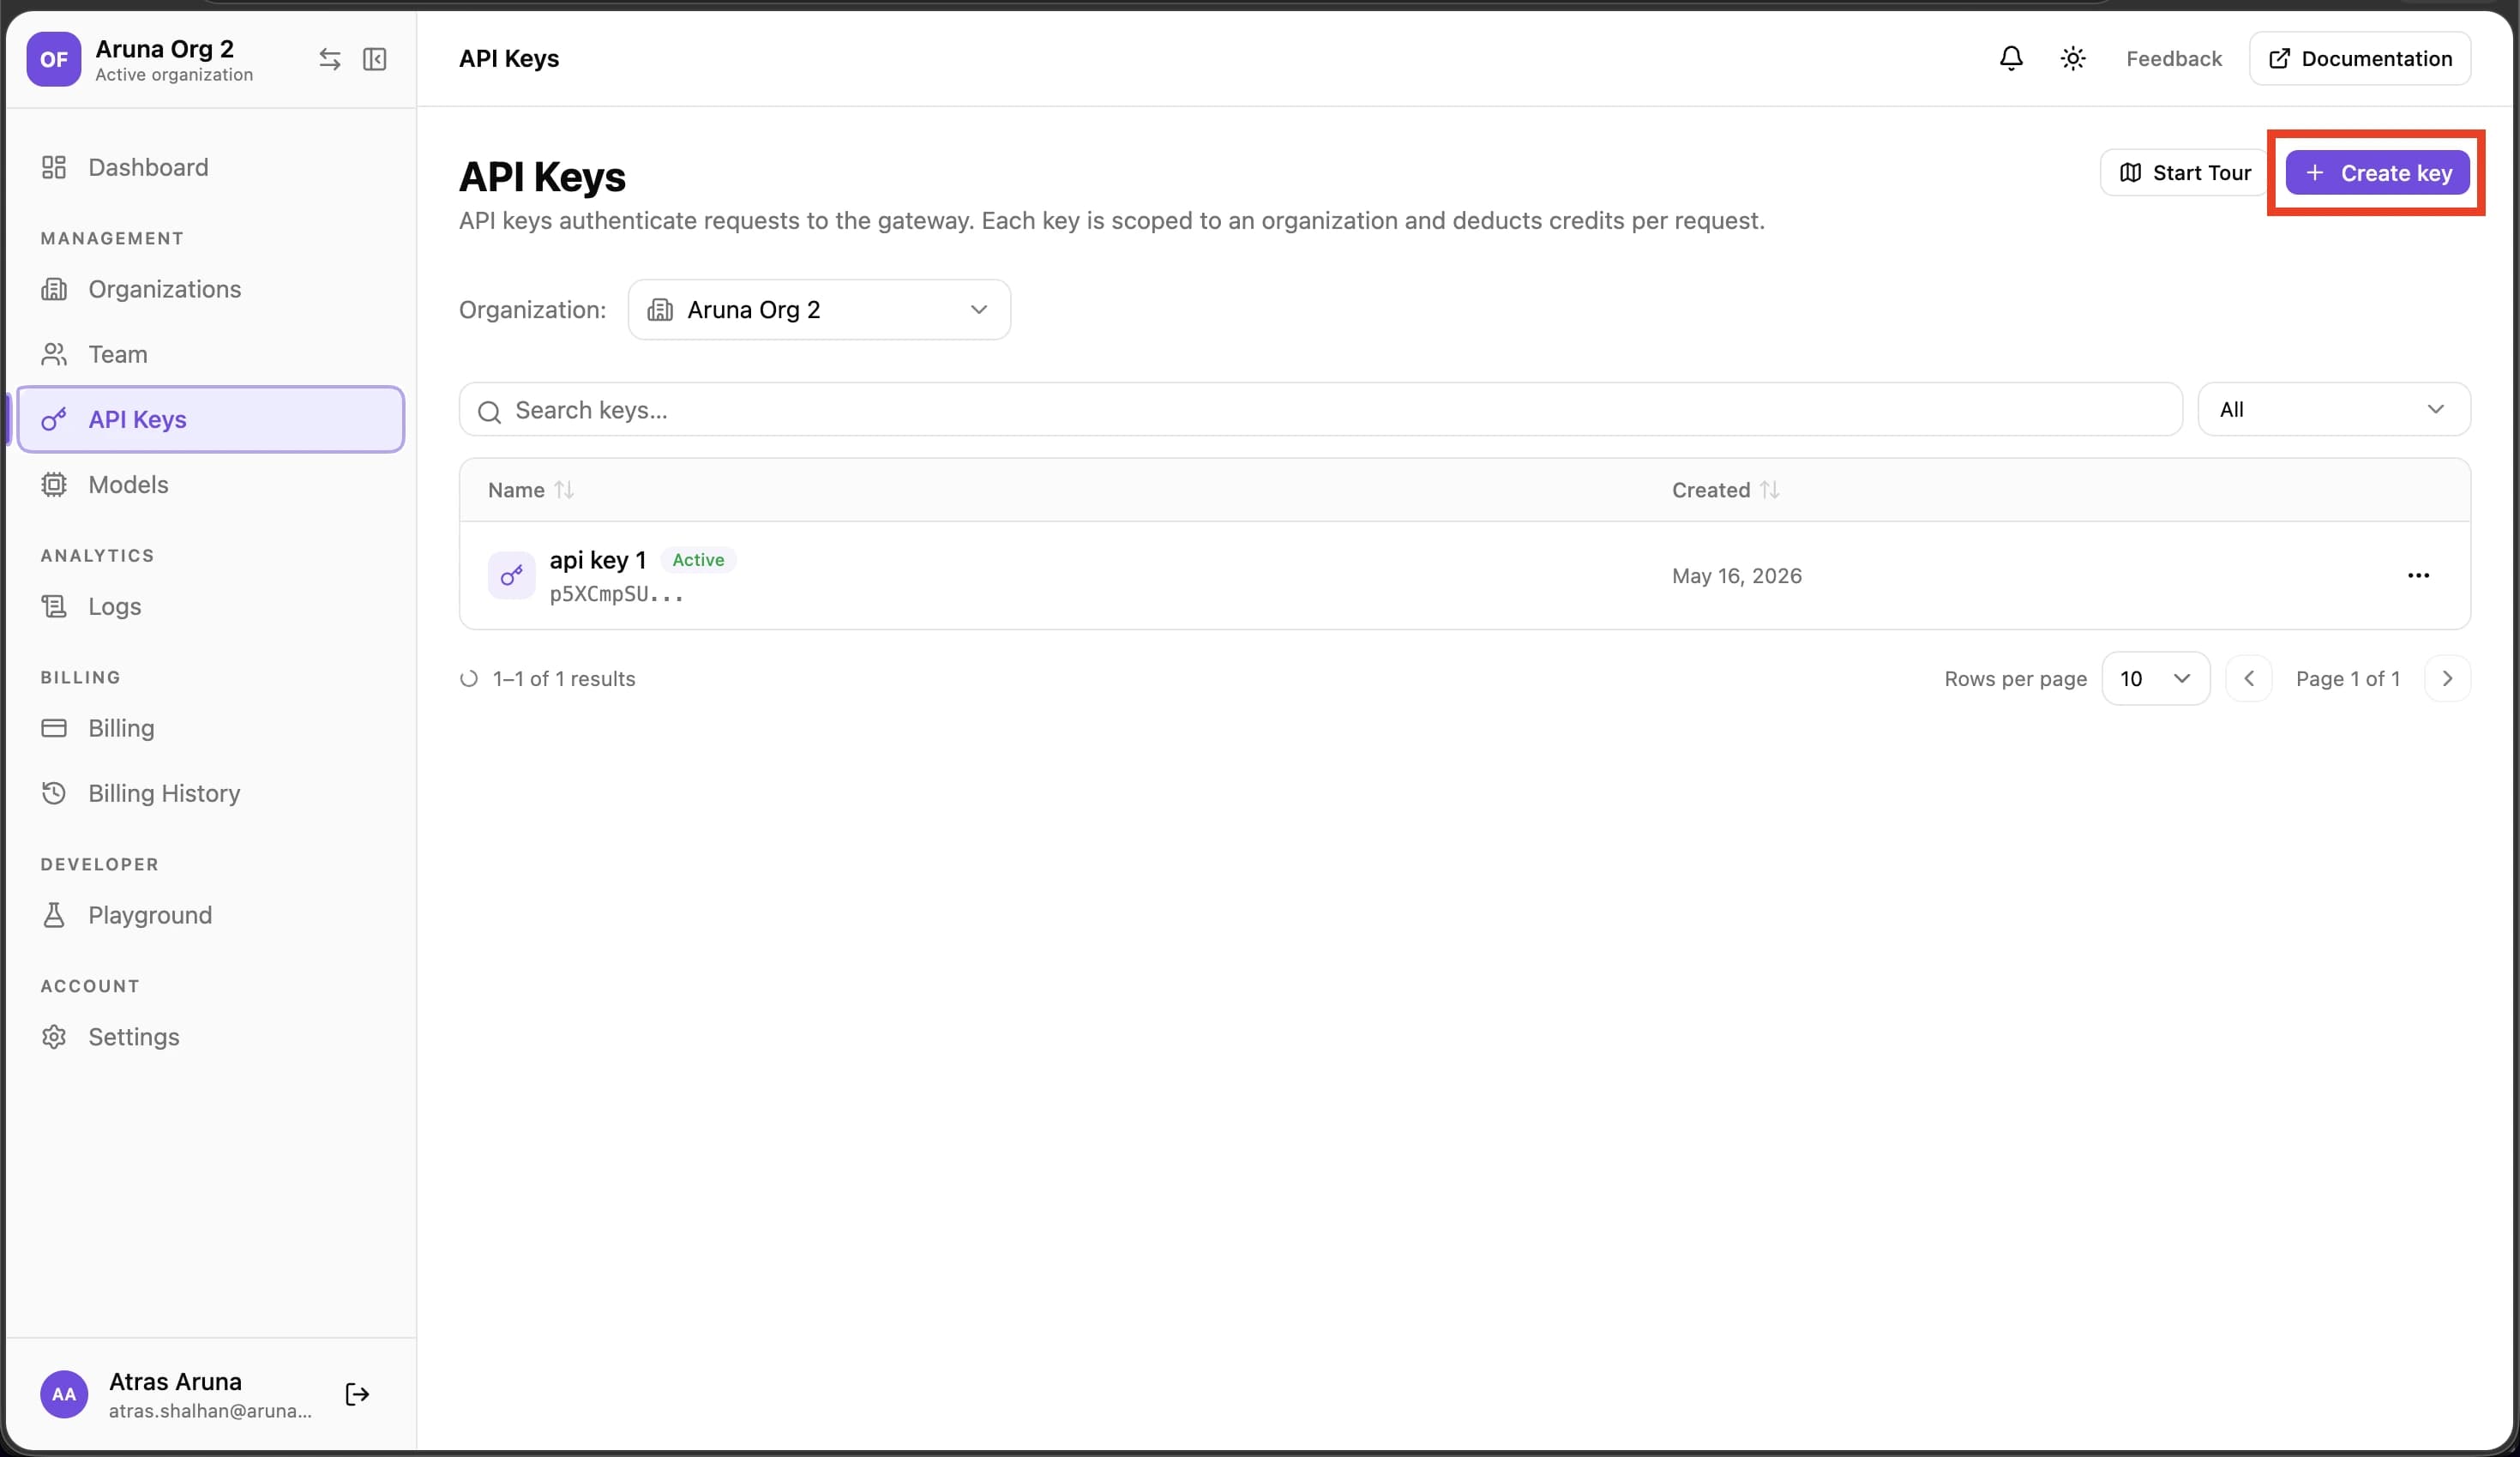This screenshot has height=1457, width=2520.
Task: Log out with the sign-out icon
Action: click(x=357, y=1394)
